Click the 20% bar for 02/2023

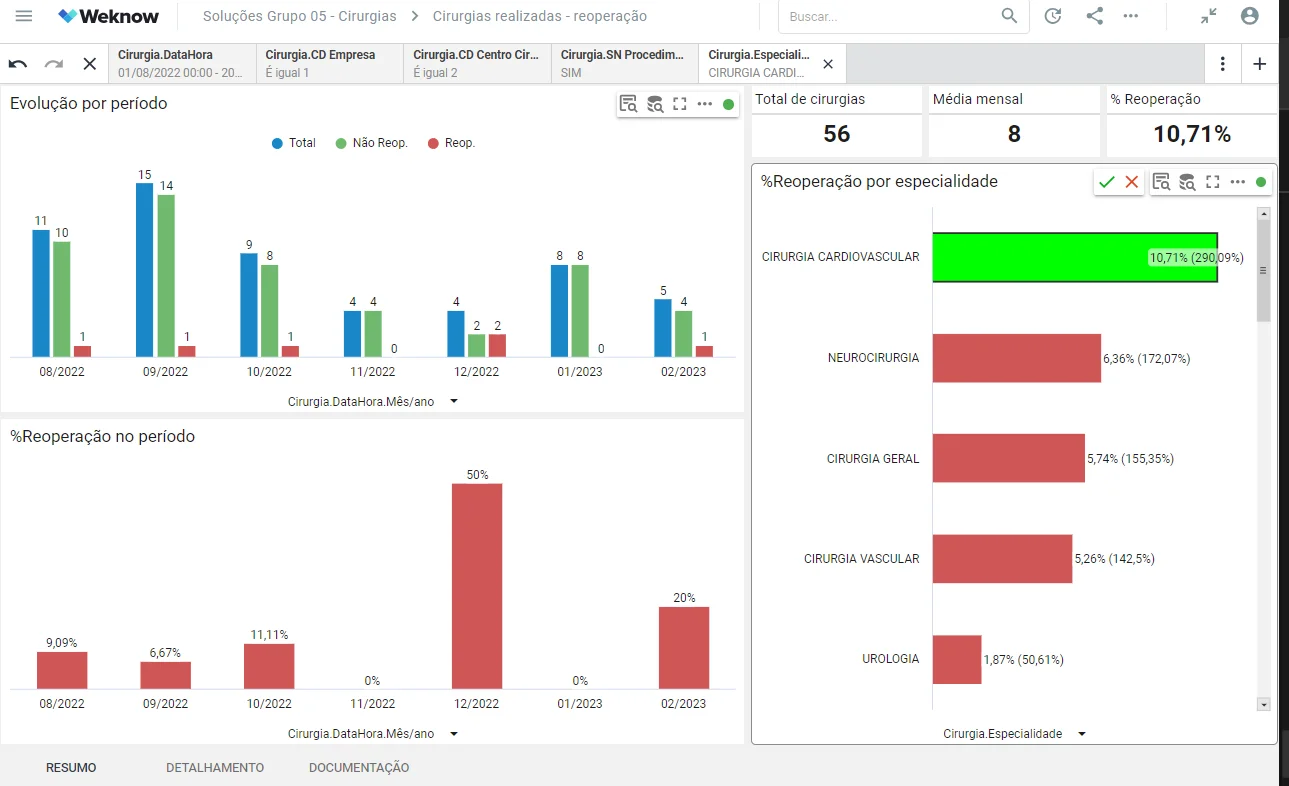[684, 648]
